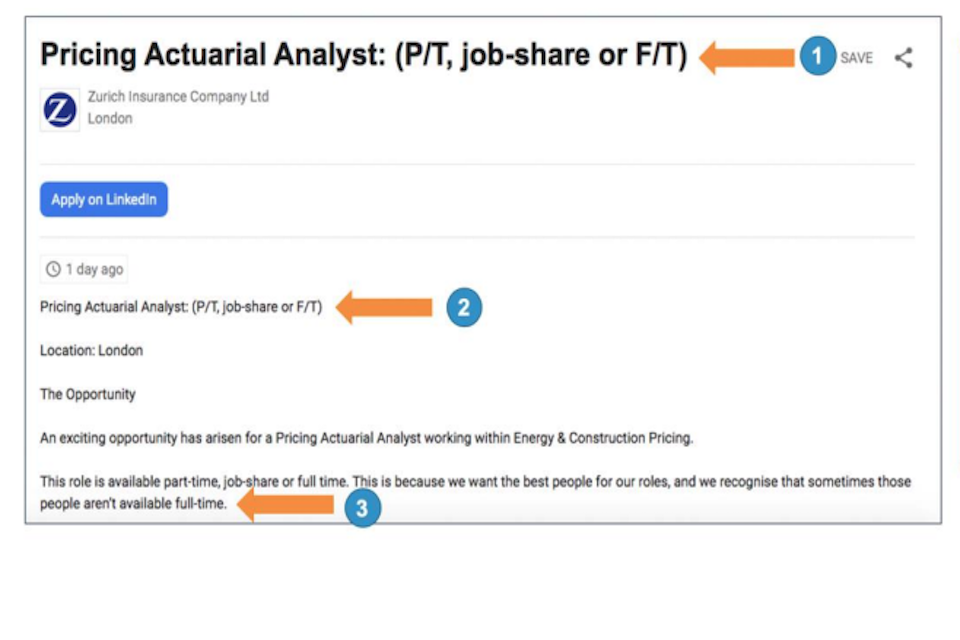Click the Pricing Actuarial Analyst heading
Screen dimensions: 960x640
coord(364,56)
